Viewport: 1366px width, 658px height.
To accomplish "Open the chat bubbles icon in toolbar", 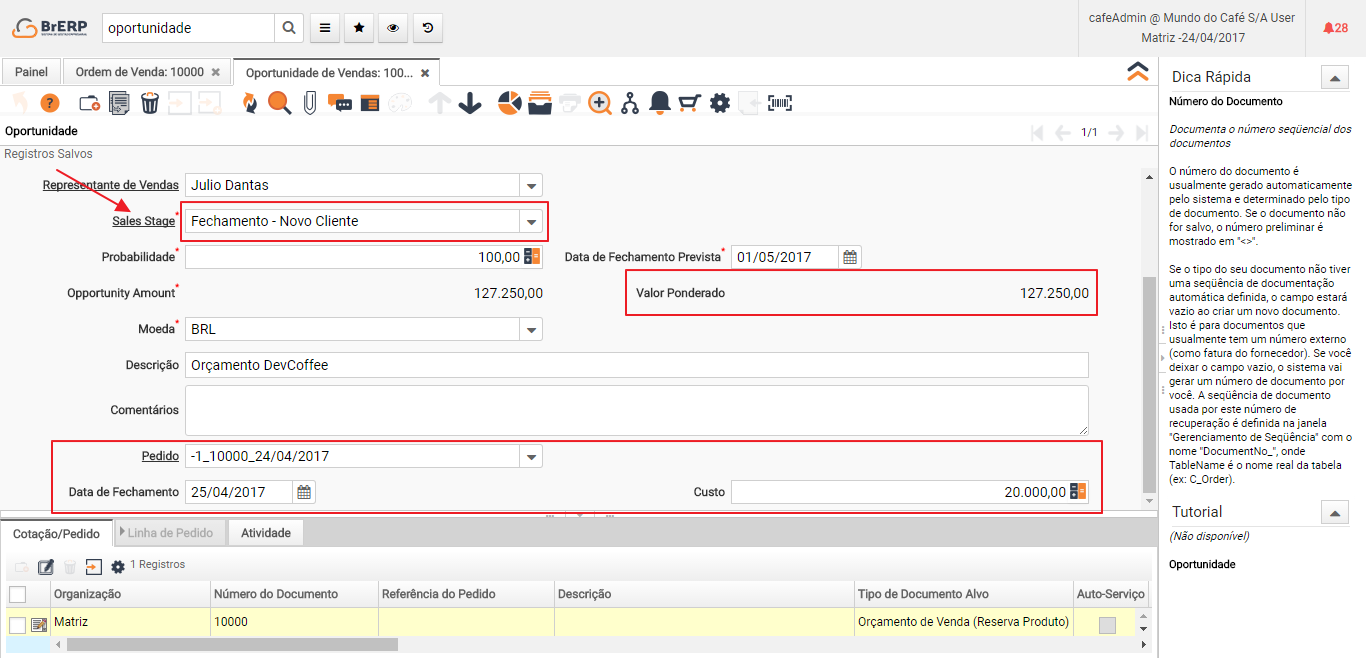I will 340,103.
